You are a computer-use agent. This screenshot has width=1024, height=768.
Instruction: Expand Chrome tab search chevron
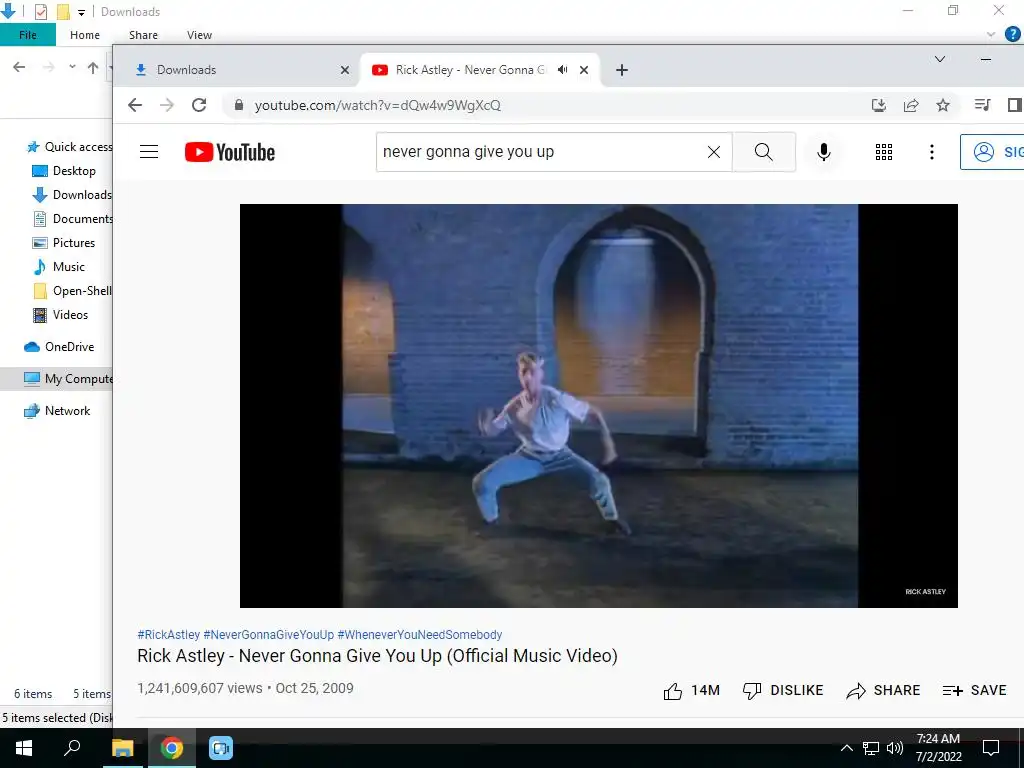(x=940, y=59)
